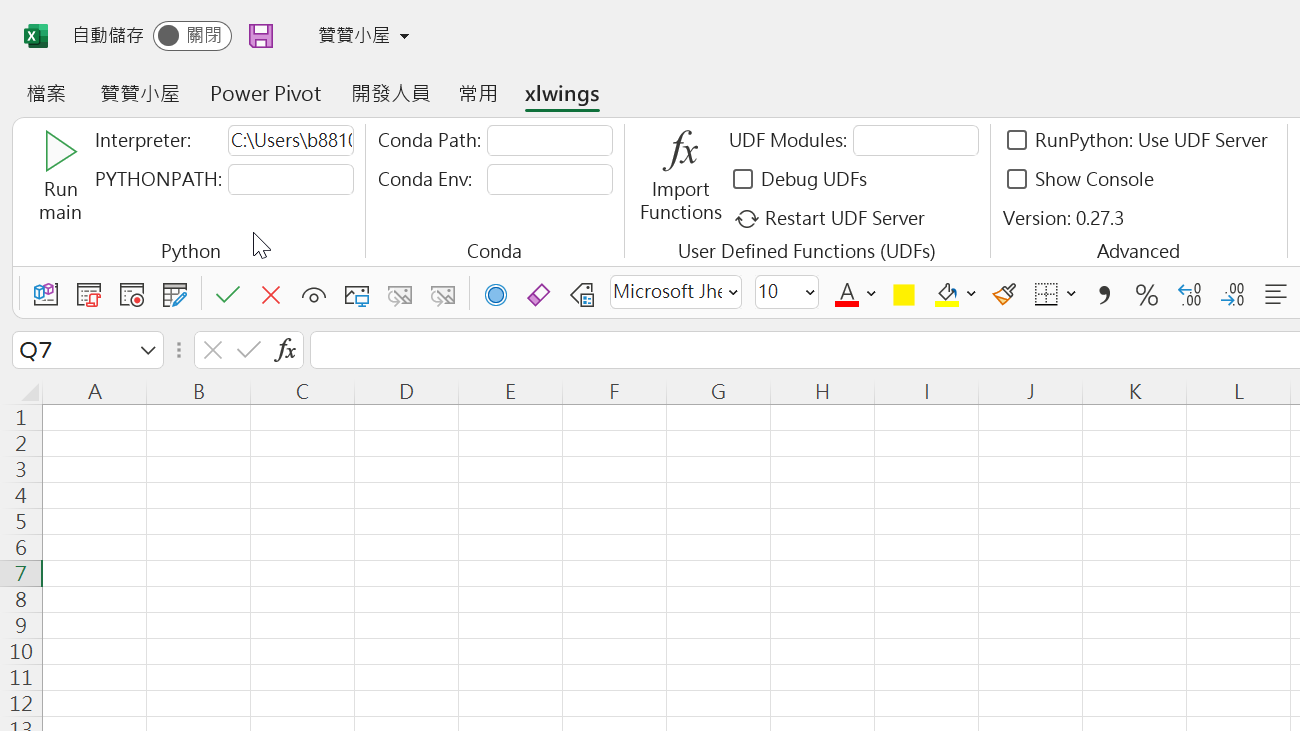This screenshot has width=1300, height=731.
Task: Click the 3D cube table icon in the quick toolbar
Action: click(x=45, y=294)
